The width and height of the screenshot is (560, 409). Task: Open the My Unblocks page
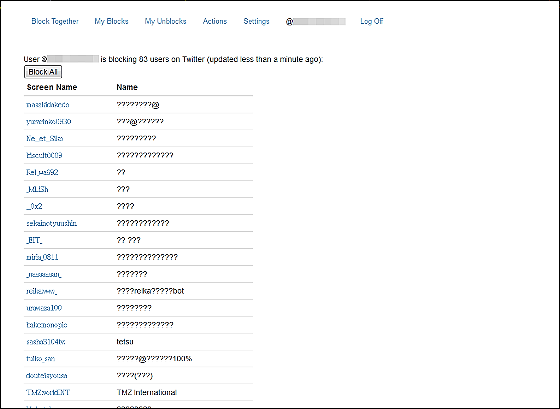[165, 21]
